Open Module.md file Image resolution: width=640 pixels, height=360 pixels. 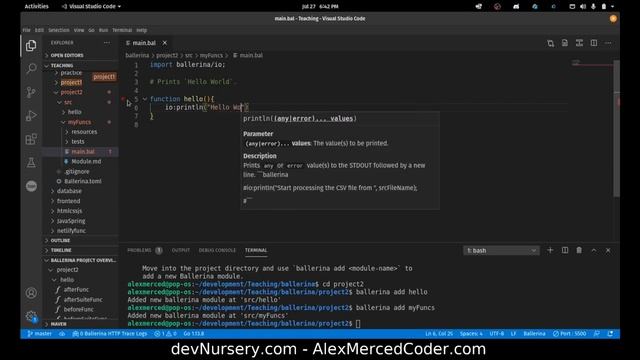pyautogui.click(x=86, y=162)
